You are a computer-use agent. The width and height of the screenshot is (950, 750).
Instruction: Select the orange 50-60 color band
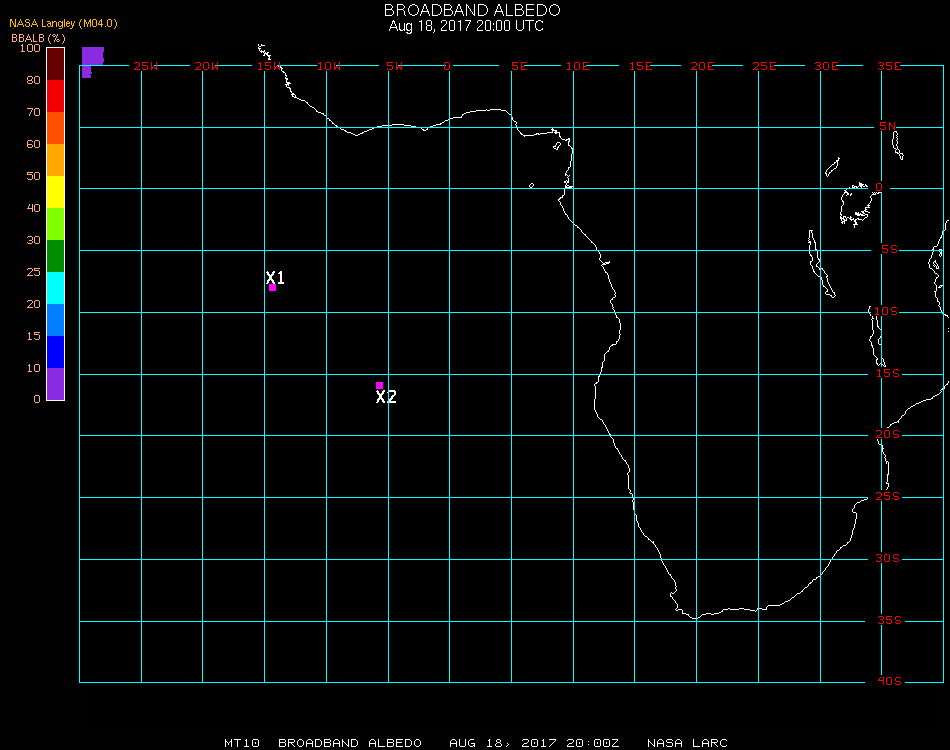(56, 160)
